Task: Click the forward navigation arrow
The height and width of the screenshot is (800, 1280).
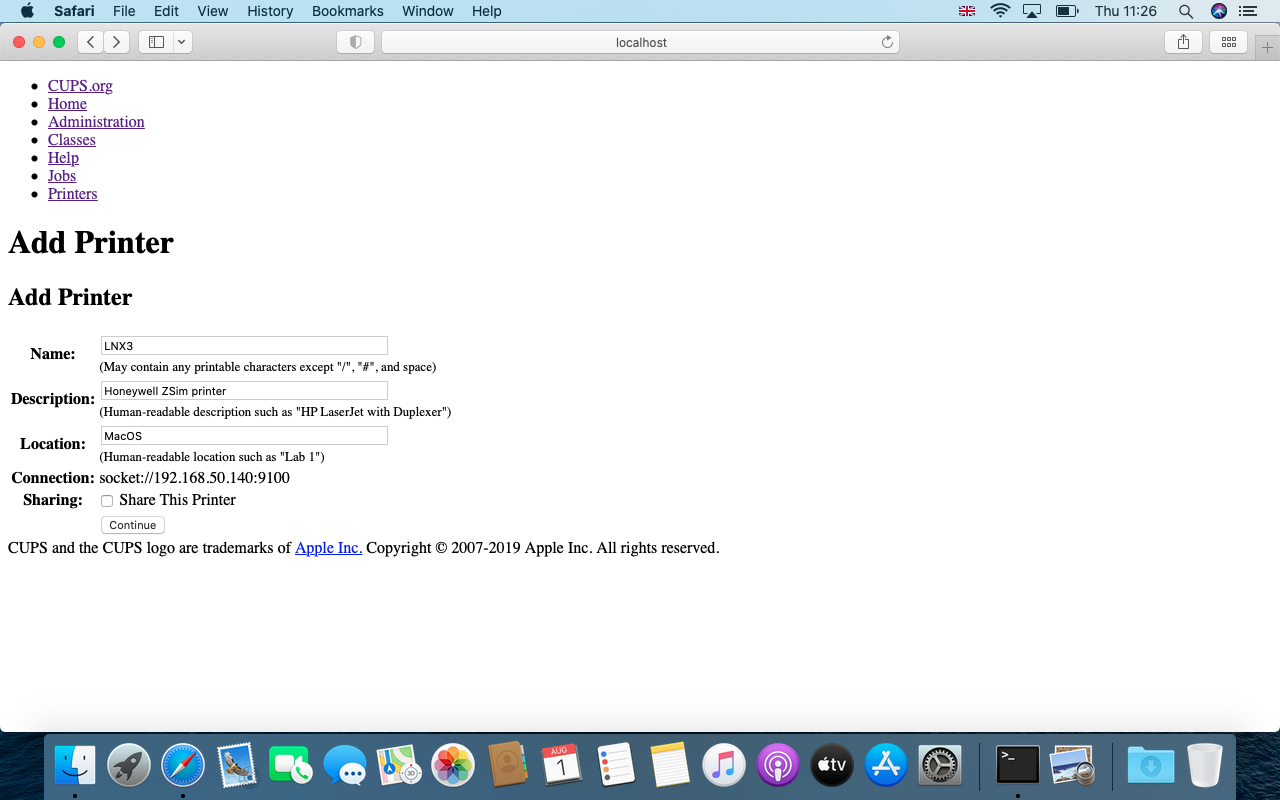Action: [x=117, y=42]
